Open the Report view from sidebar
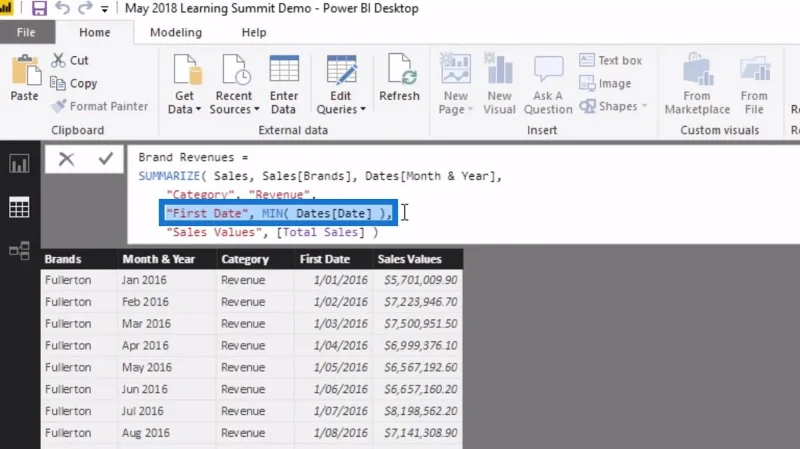This screenshot has width=800, height=449. [x=19, y=164]
